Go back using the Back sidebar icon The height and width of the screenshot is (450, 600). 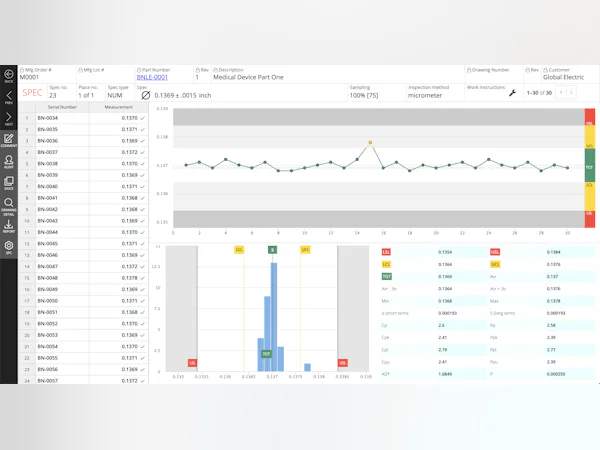point(8,75)
